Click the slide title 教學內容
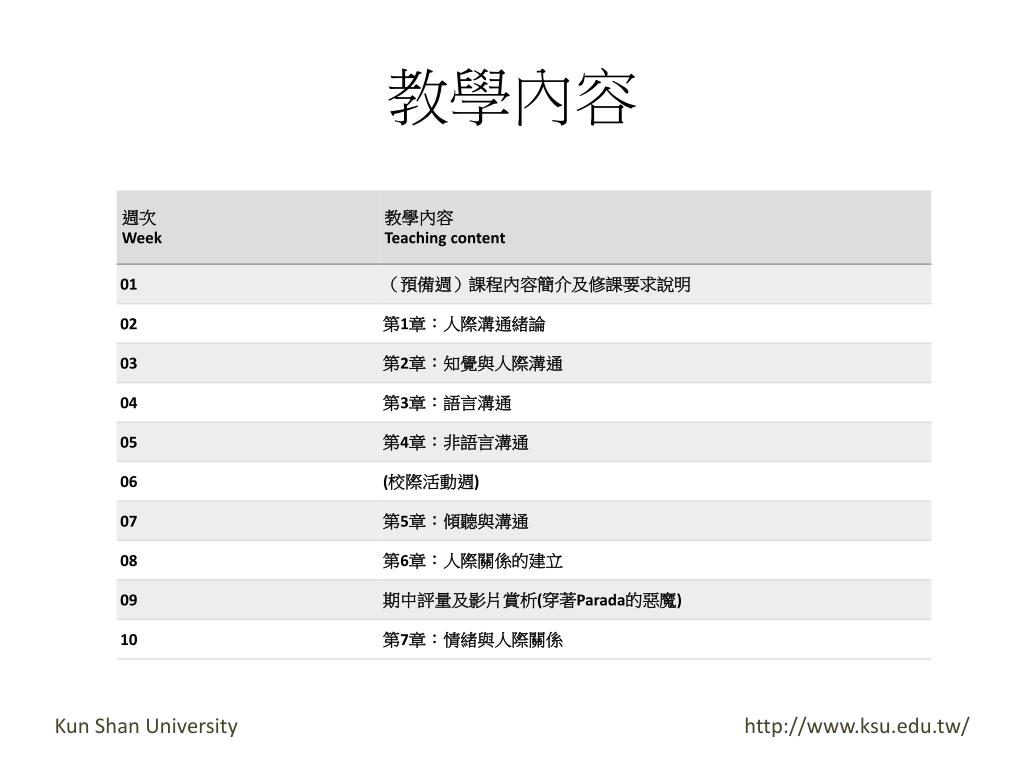 click(511, 98)
